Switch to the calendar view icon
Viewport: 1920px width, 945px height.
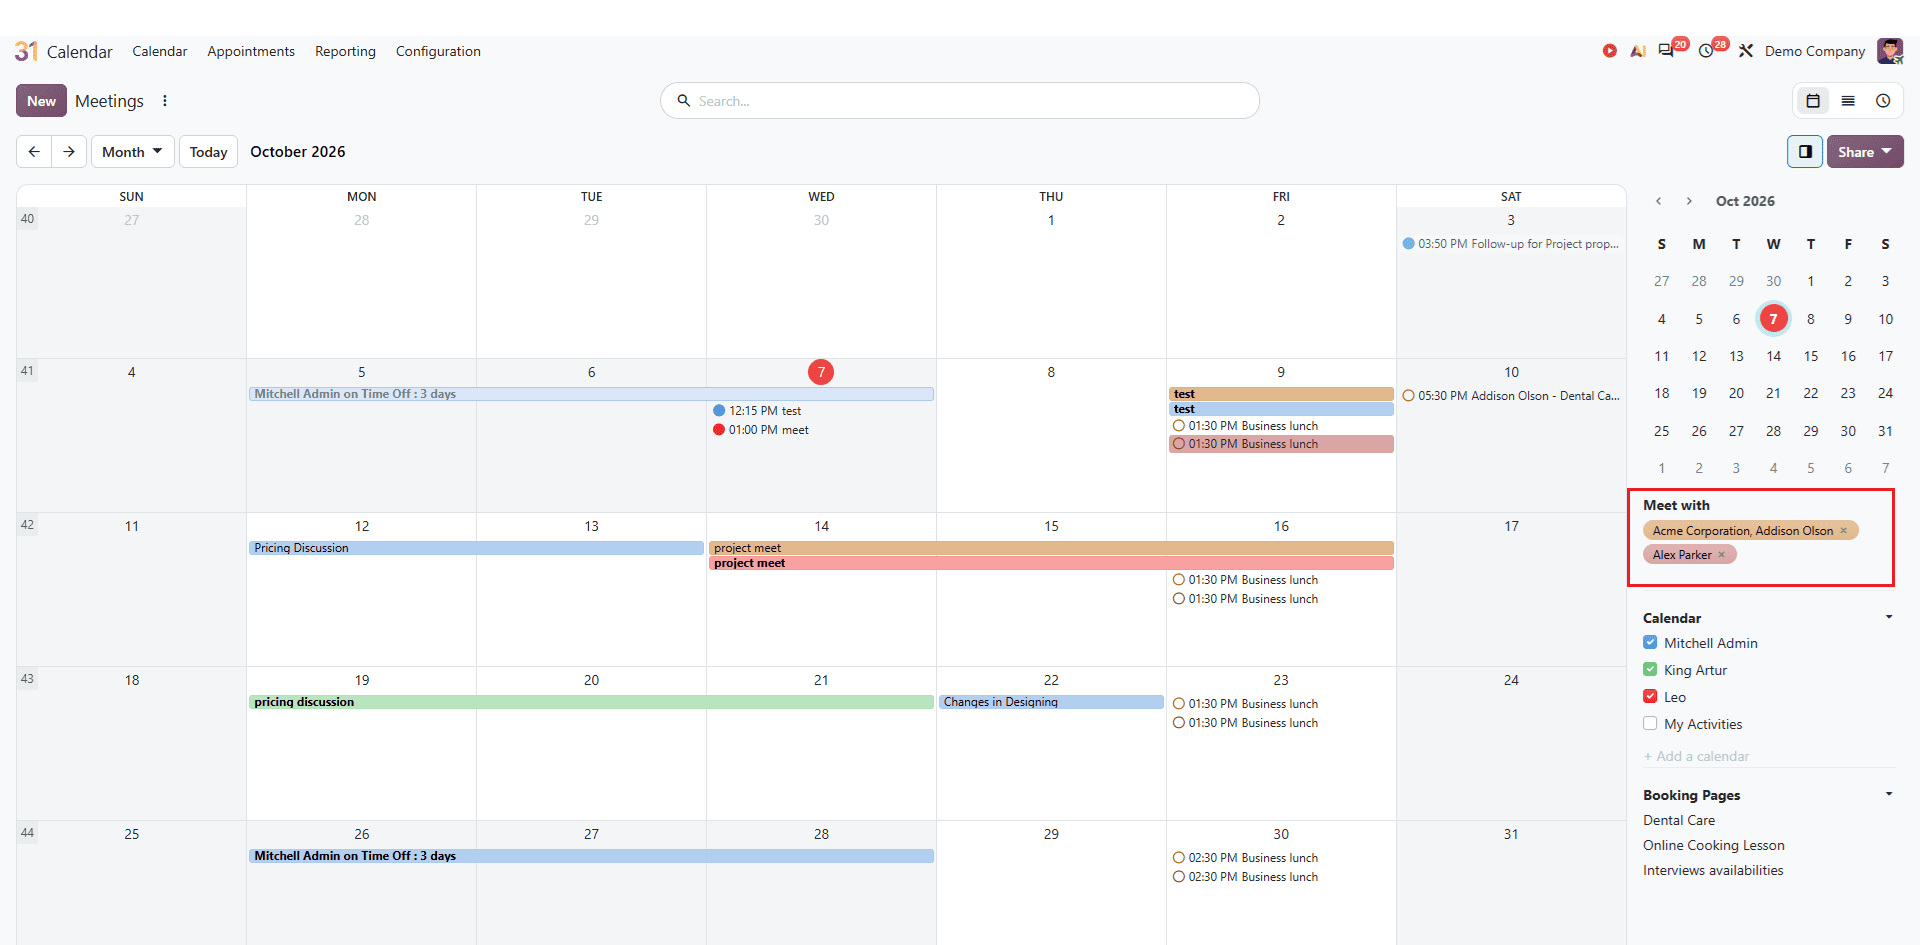(1813, 101)
